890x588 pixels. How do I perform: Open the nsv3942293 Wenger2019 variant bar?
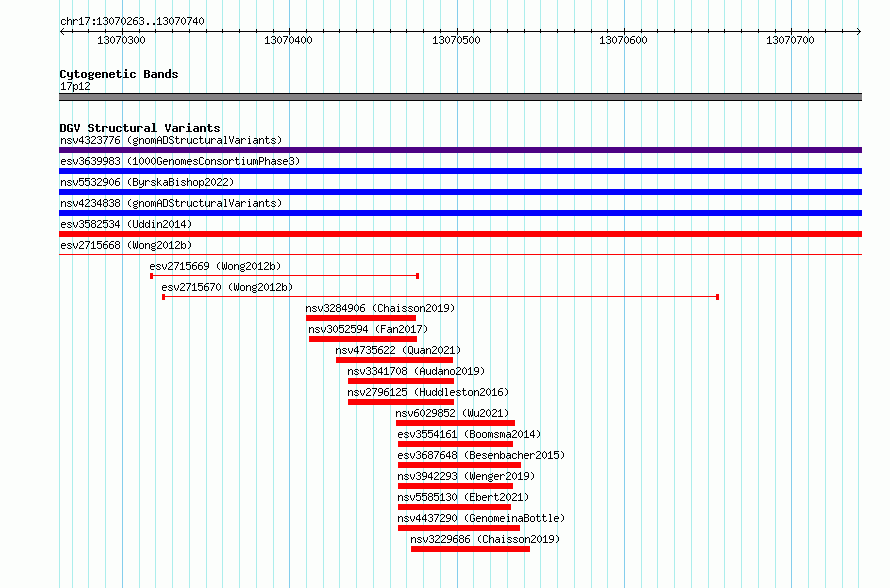tap(455, 486)
